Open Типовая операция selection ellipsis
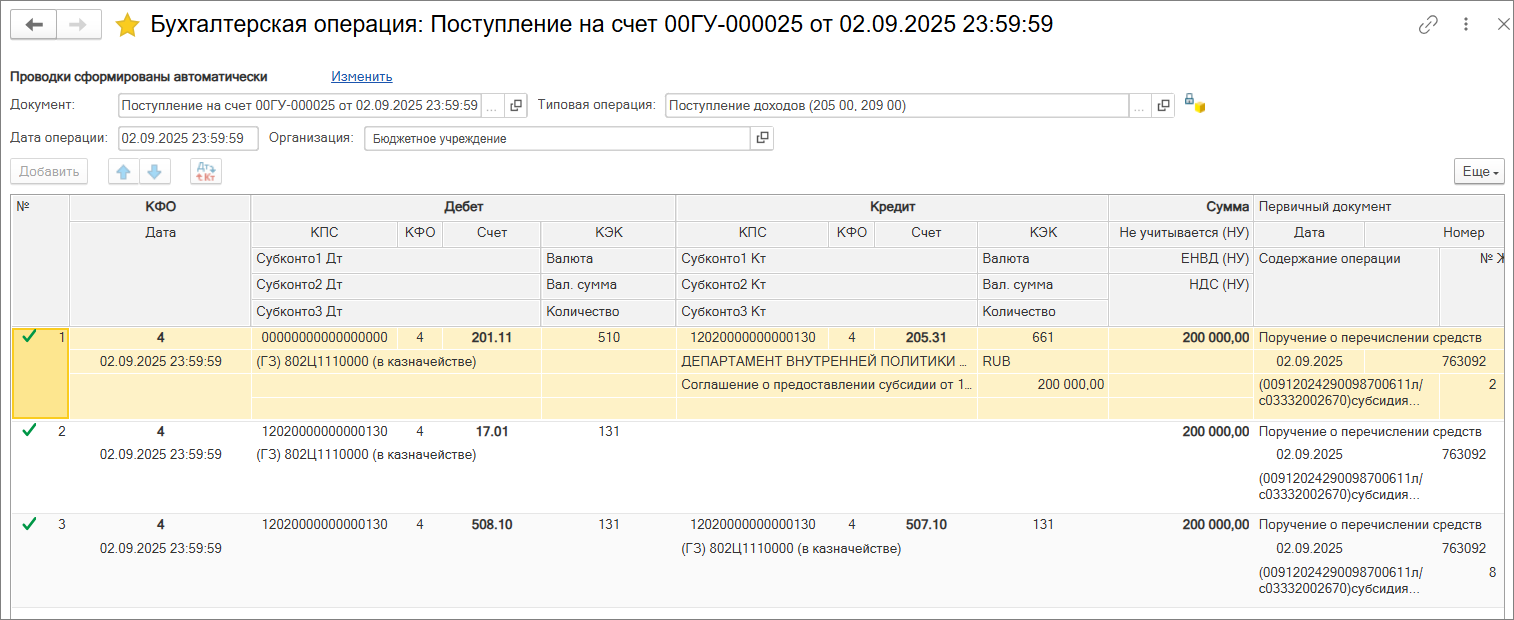Image resolution: width=1514 pixels, height=620 pixels. click(1139, 105)
